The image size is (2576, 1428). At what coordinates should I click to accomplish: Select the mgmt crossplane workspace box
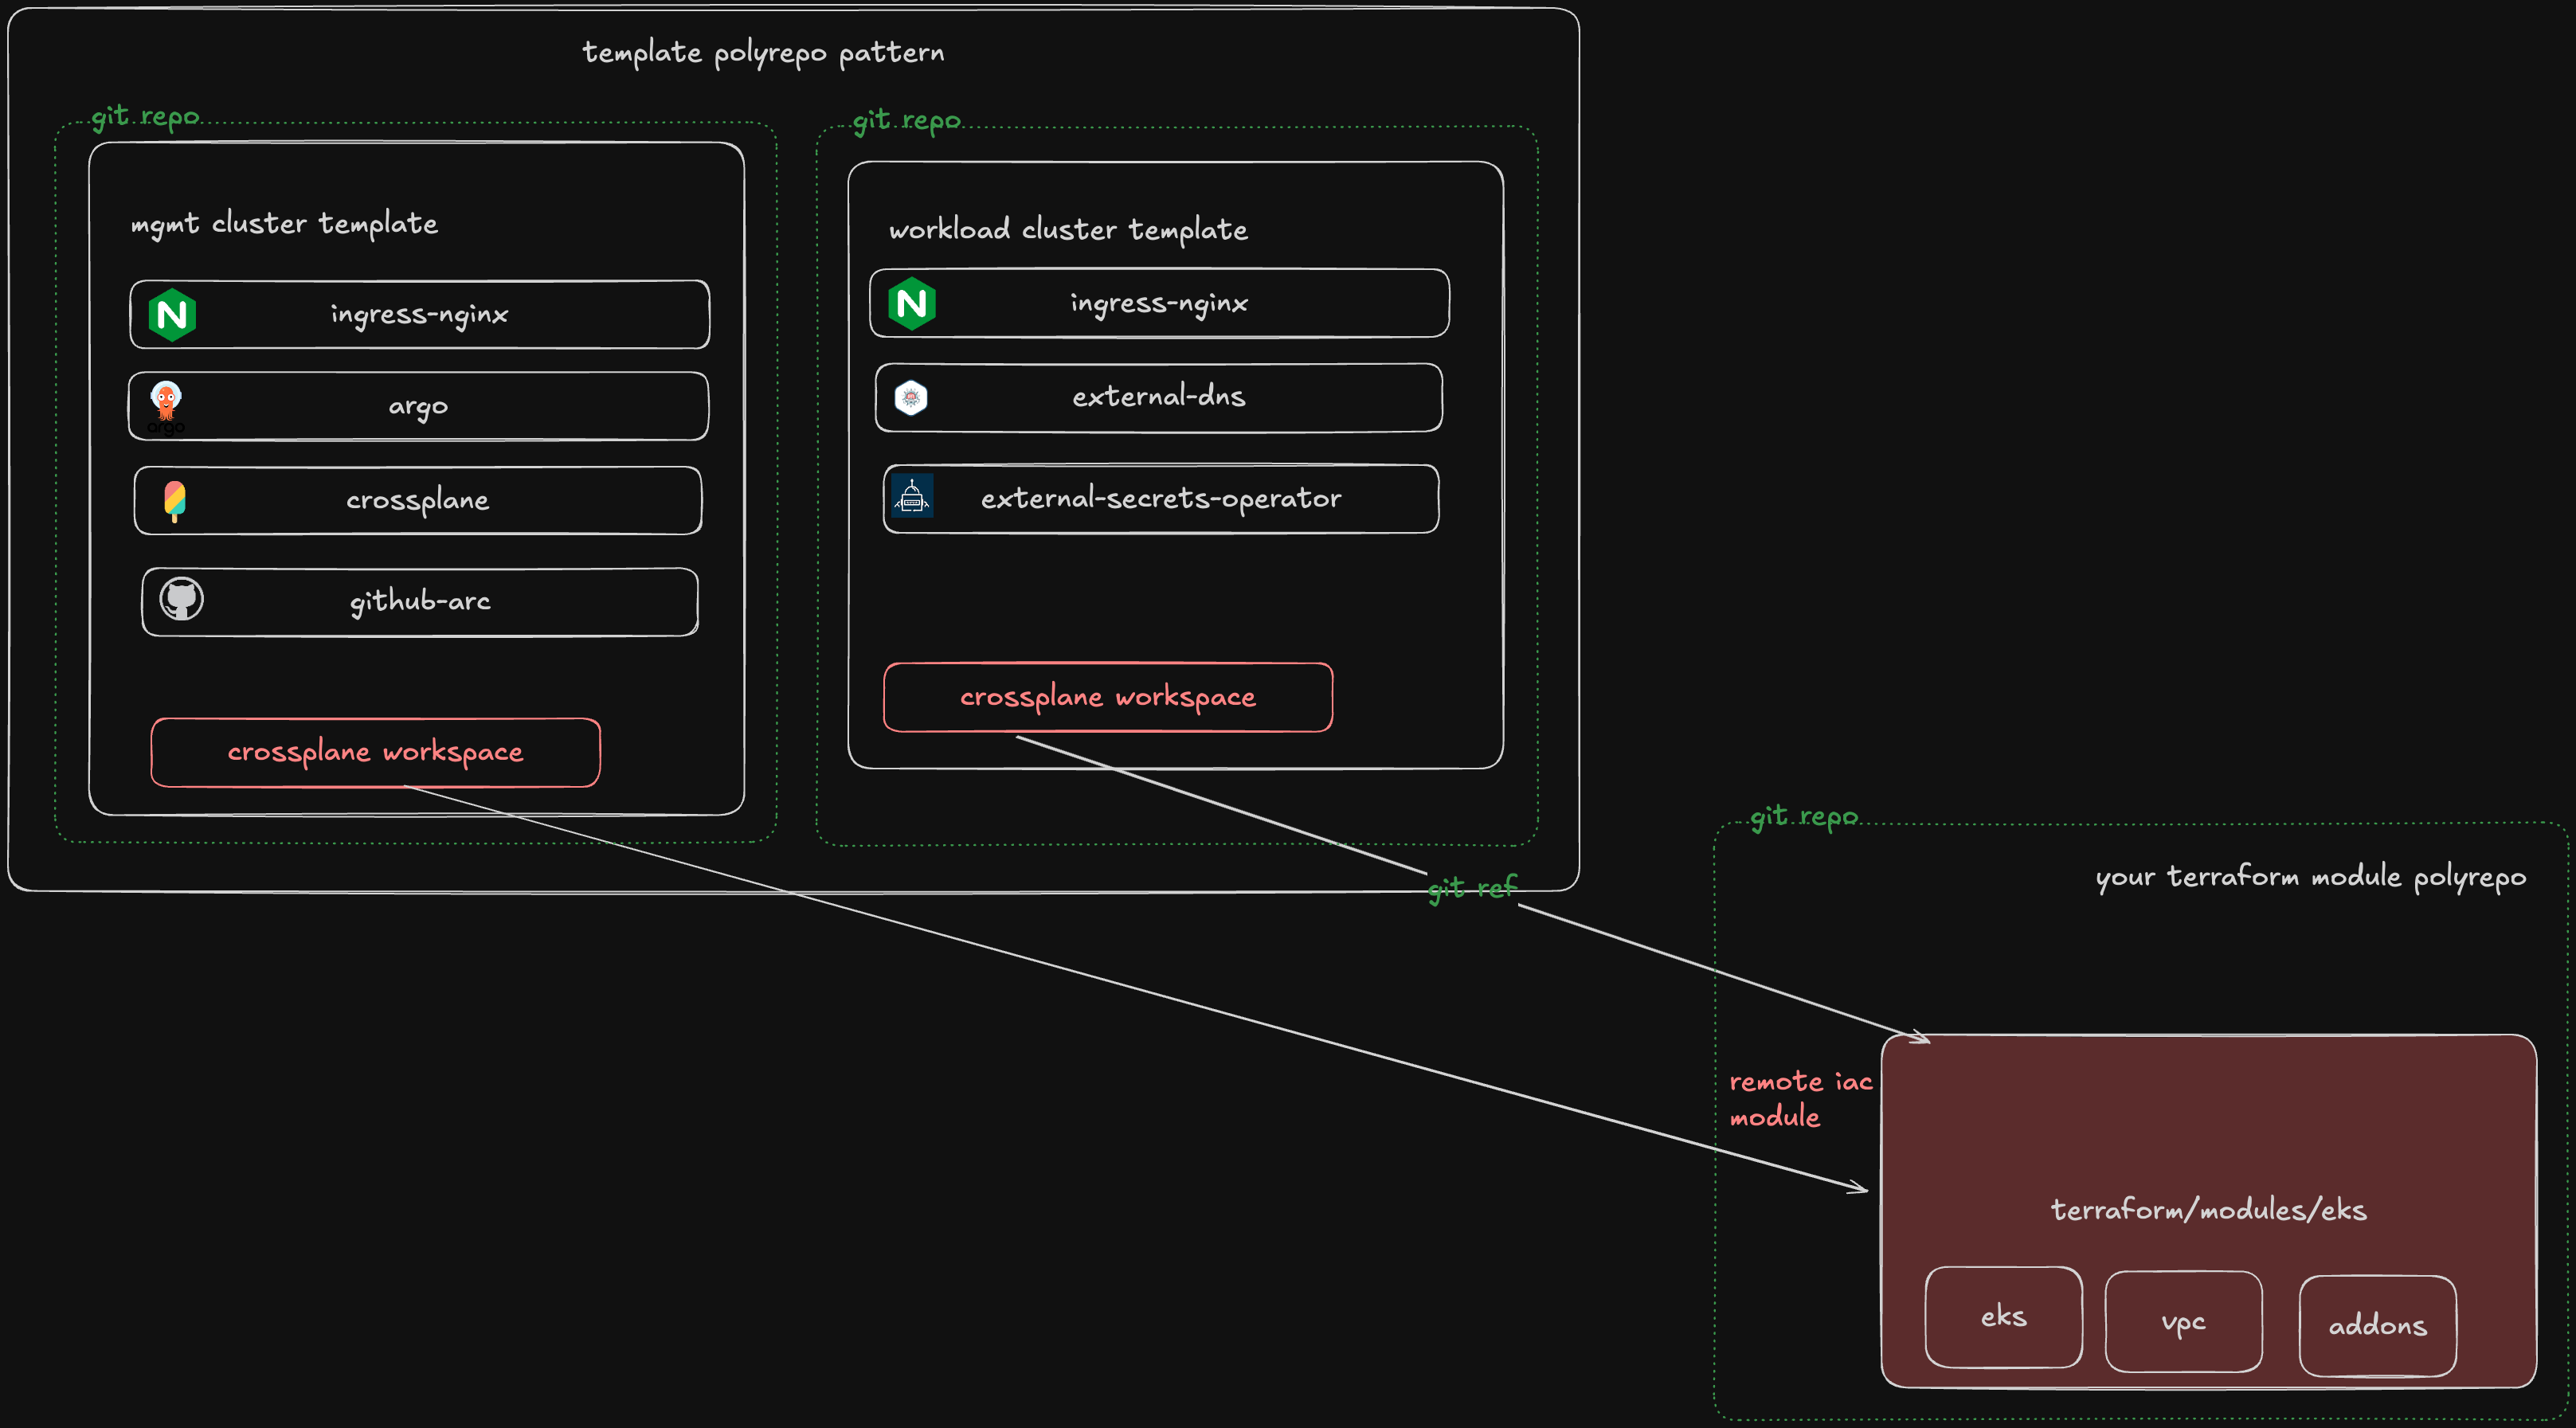pos(375,752)
